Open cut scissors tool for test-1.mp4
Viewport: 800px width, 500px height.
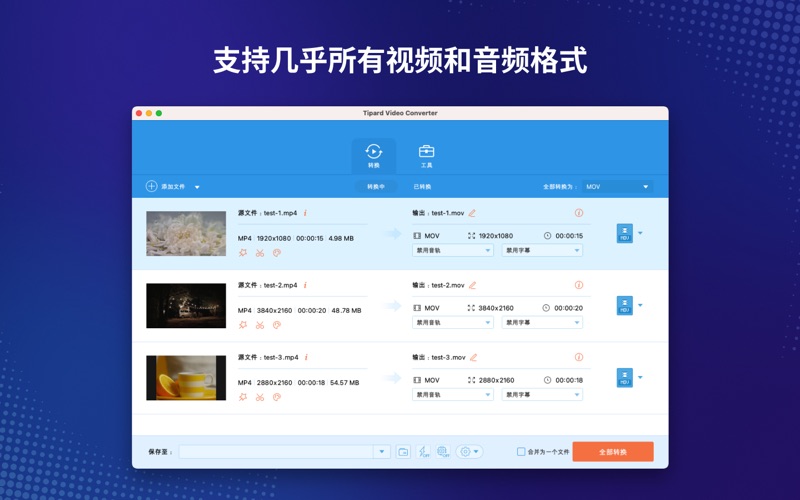tap(260, 253)
